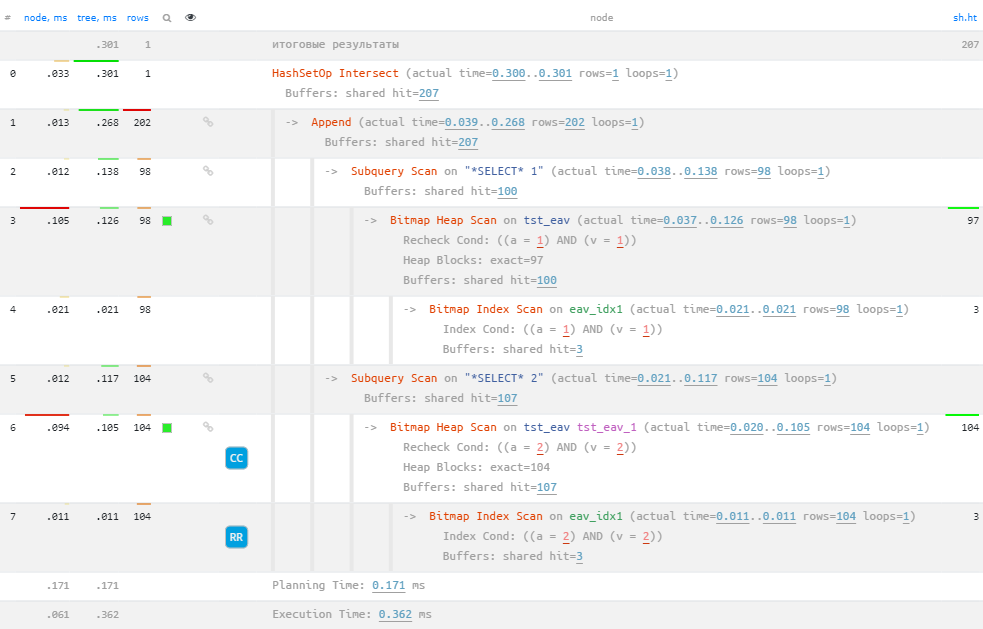The height and width of the screenshot is (629, 983).
Task: Collapse the Subquery Scan "*SELECT* 1" node arrow
Action: click(x=331, y=171)
